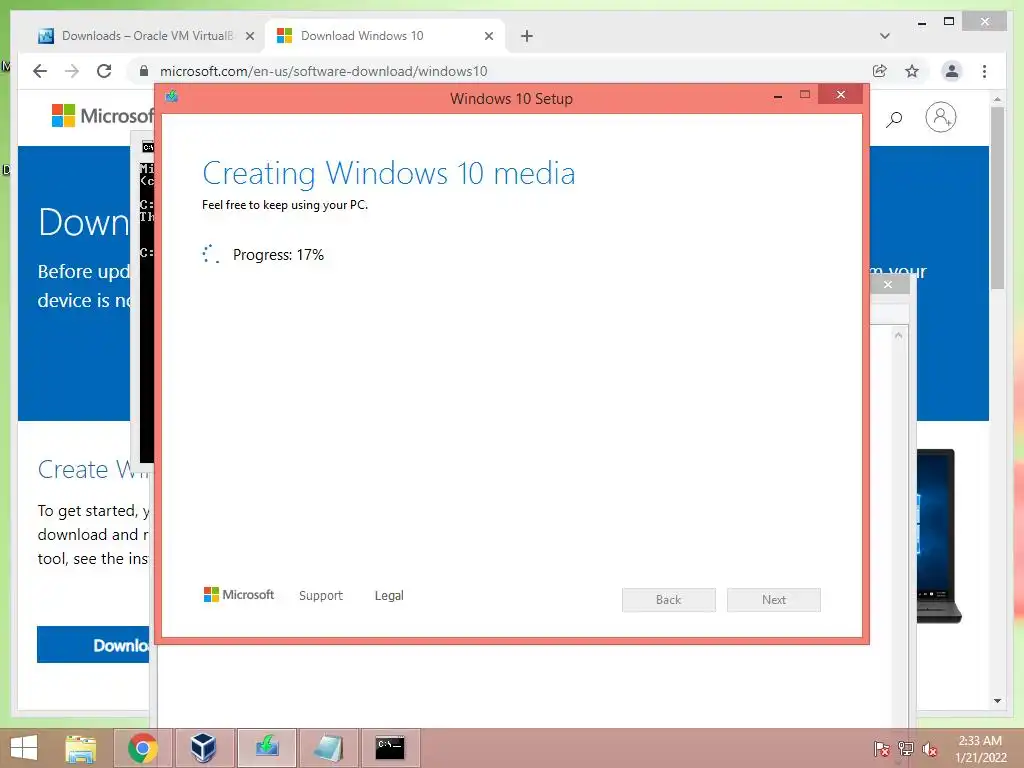Viewport: 1024px width, 768px height.
Task: Click the sign-in account icon on Microsoft site
Action: pyautogui.click(x=940, y=118)
